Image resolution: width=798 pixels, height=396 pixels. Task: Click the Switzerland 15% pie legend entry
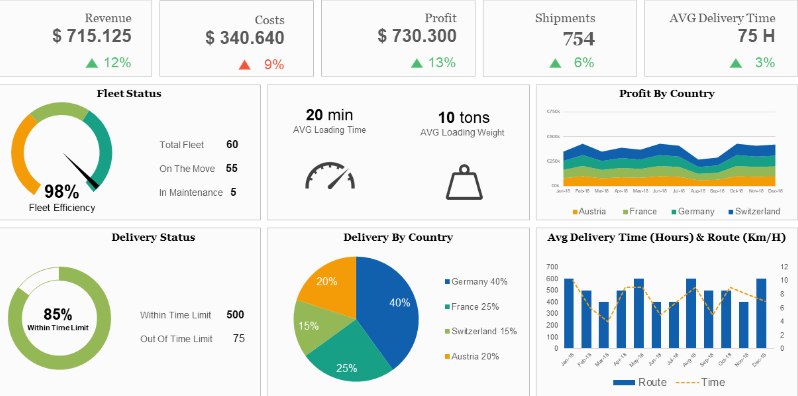pos(481,331)
